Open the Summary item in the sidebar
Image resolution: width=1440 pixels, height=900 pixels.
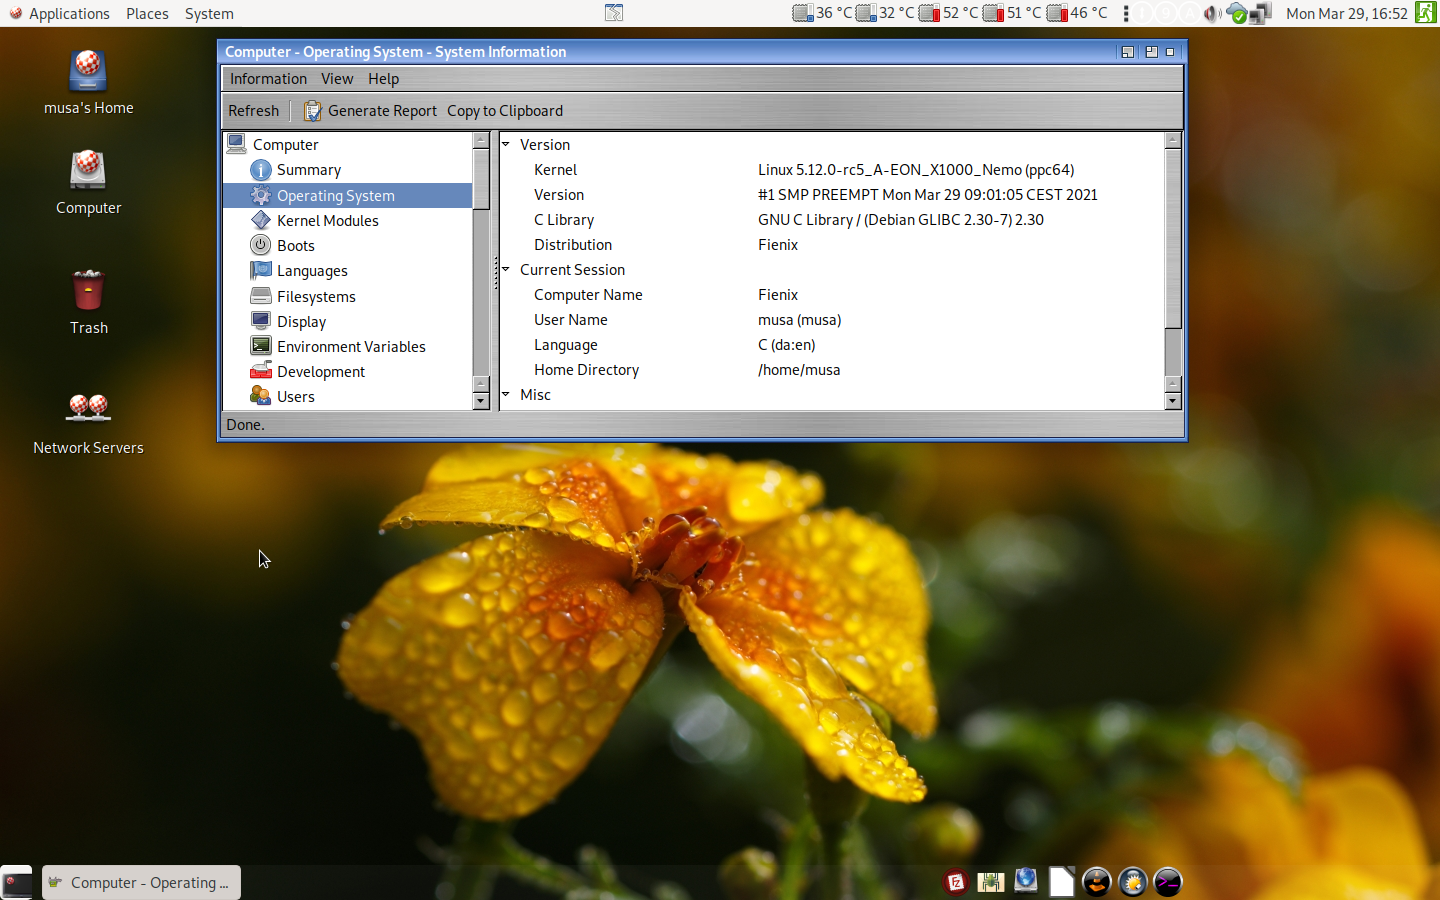[x=308, y=170]
